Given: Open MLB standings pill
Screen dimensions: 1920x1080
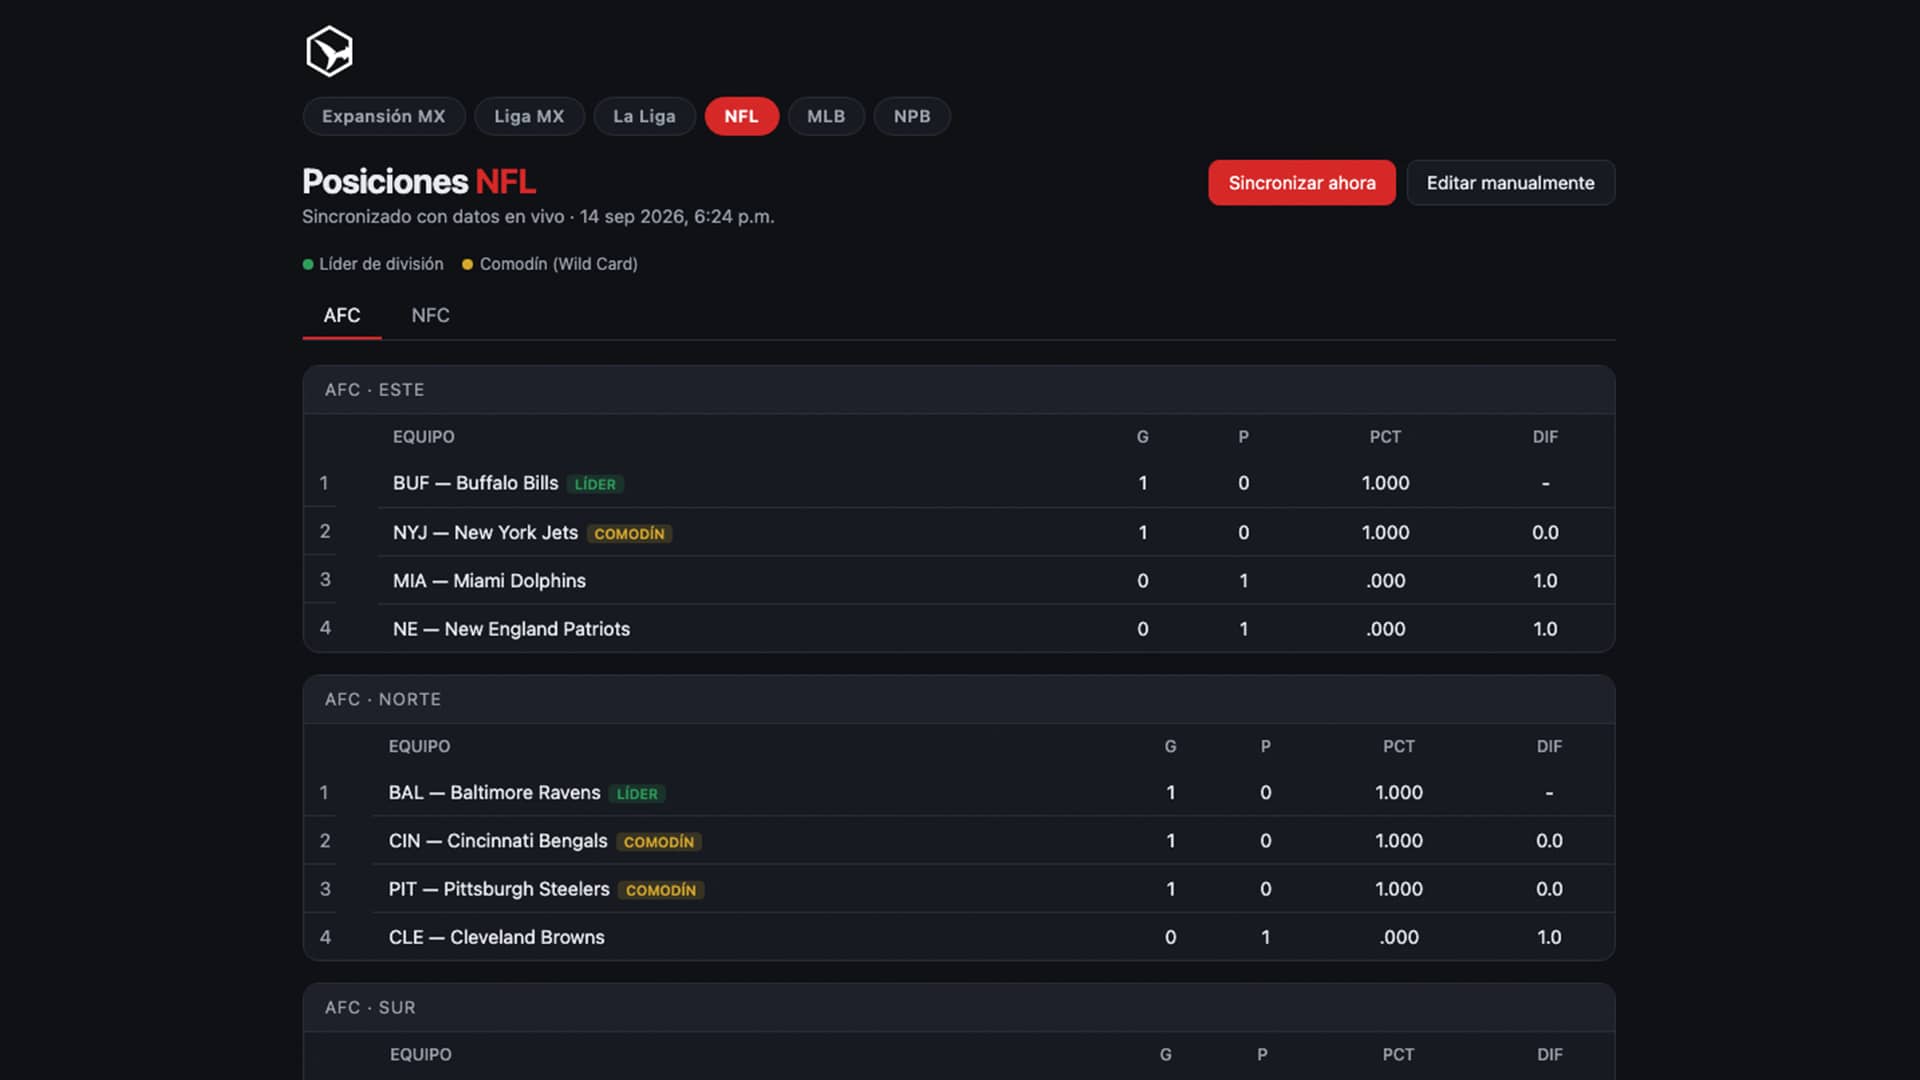Looking at the screenshot, I should [826, 116].
